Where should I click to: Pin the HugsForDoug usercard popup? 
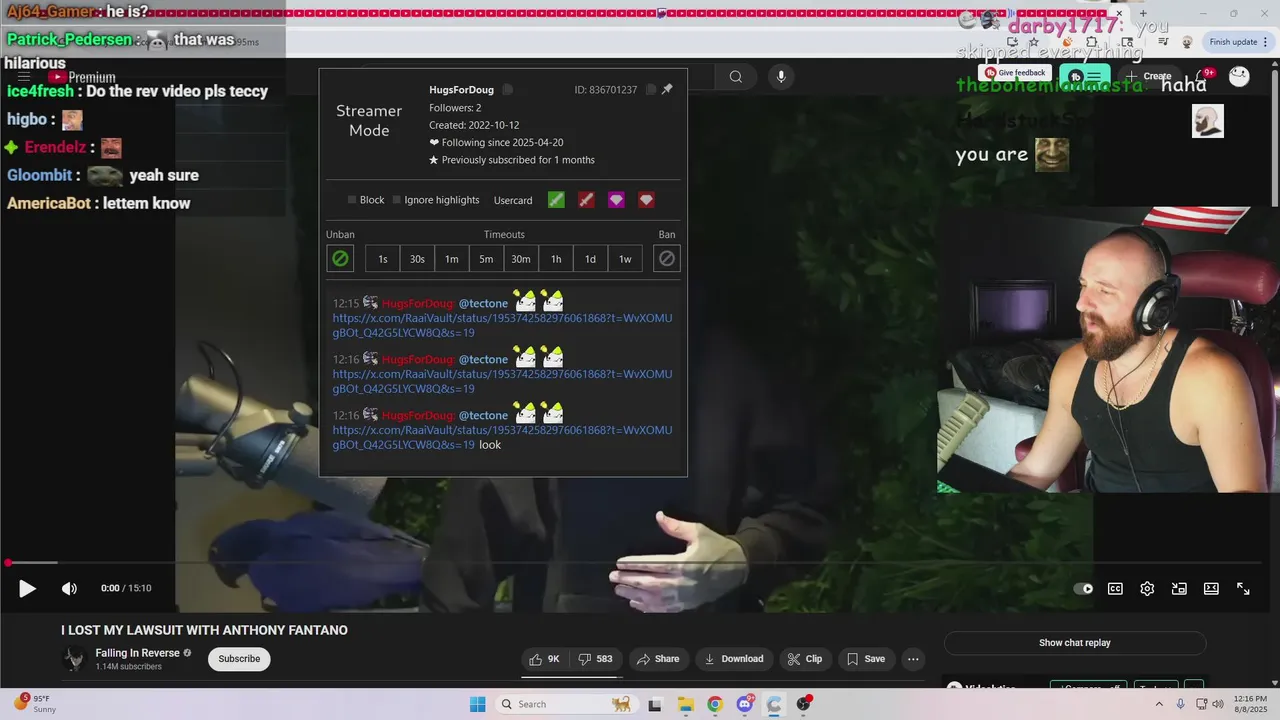point(667,89)
